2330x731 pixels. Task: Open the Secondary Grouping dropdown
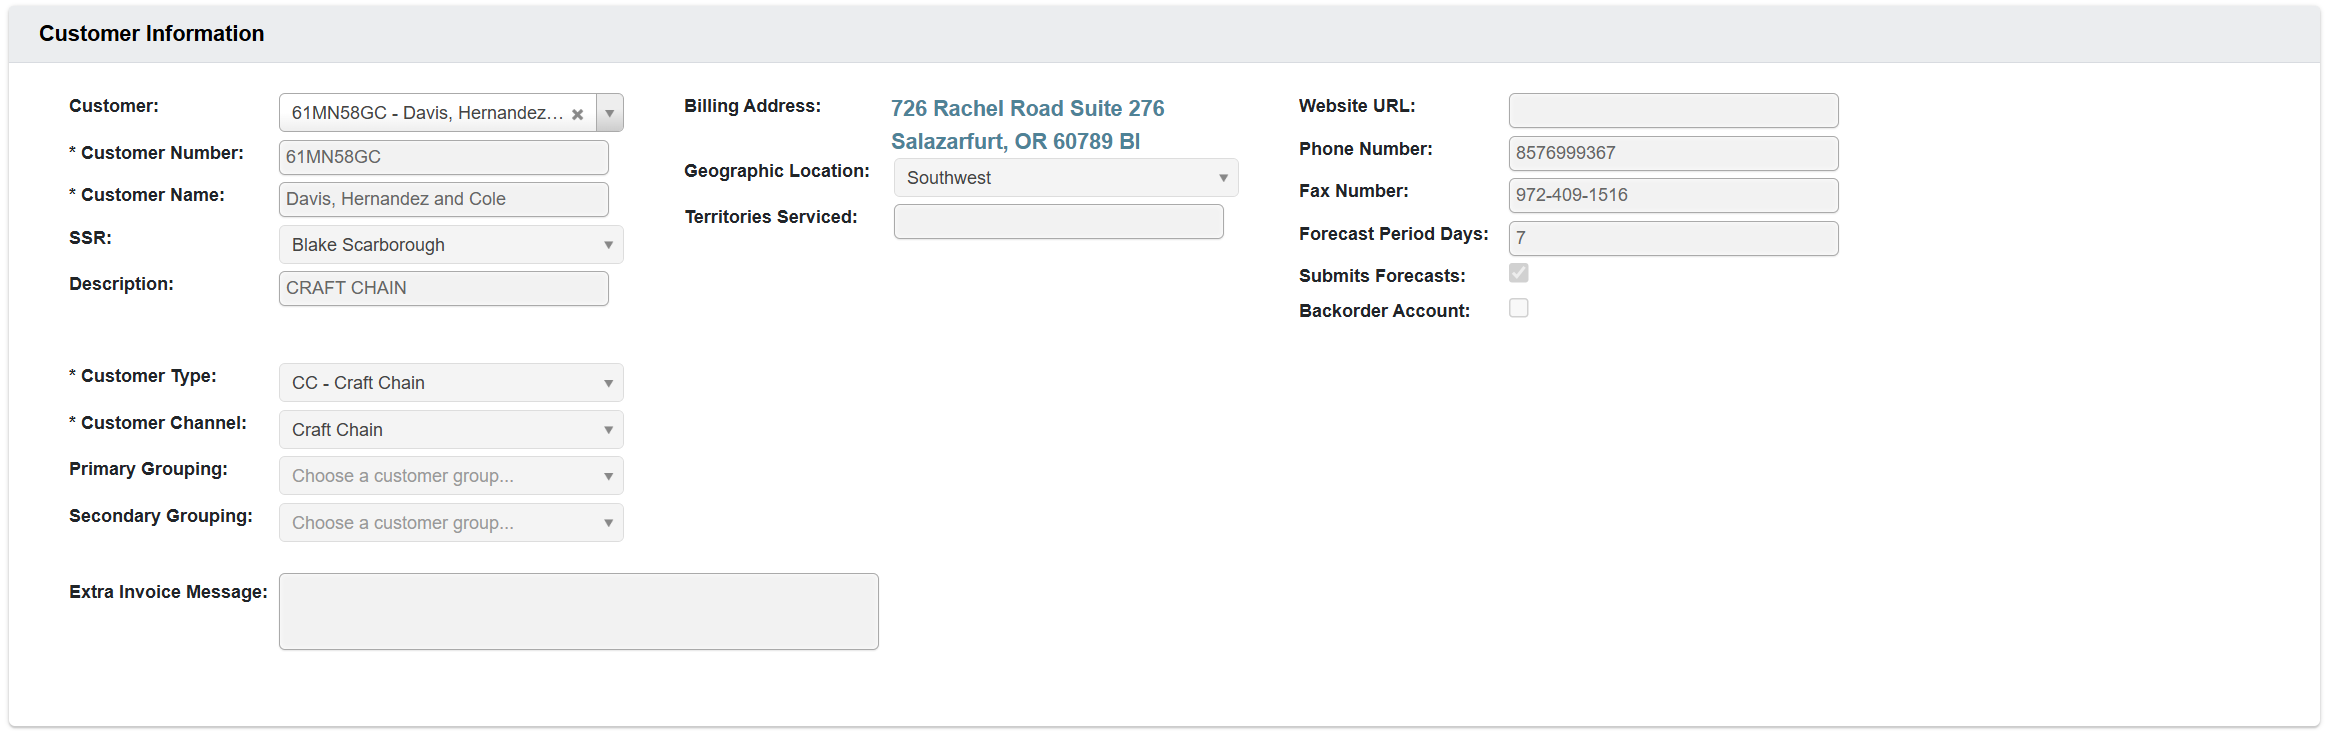608,522
